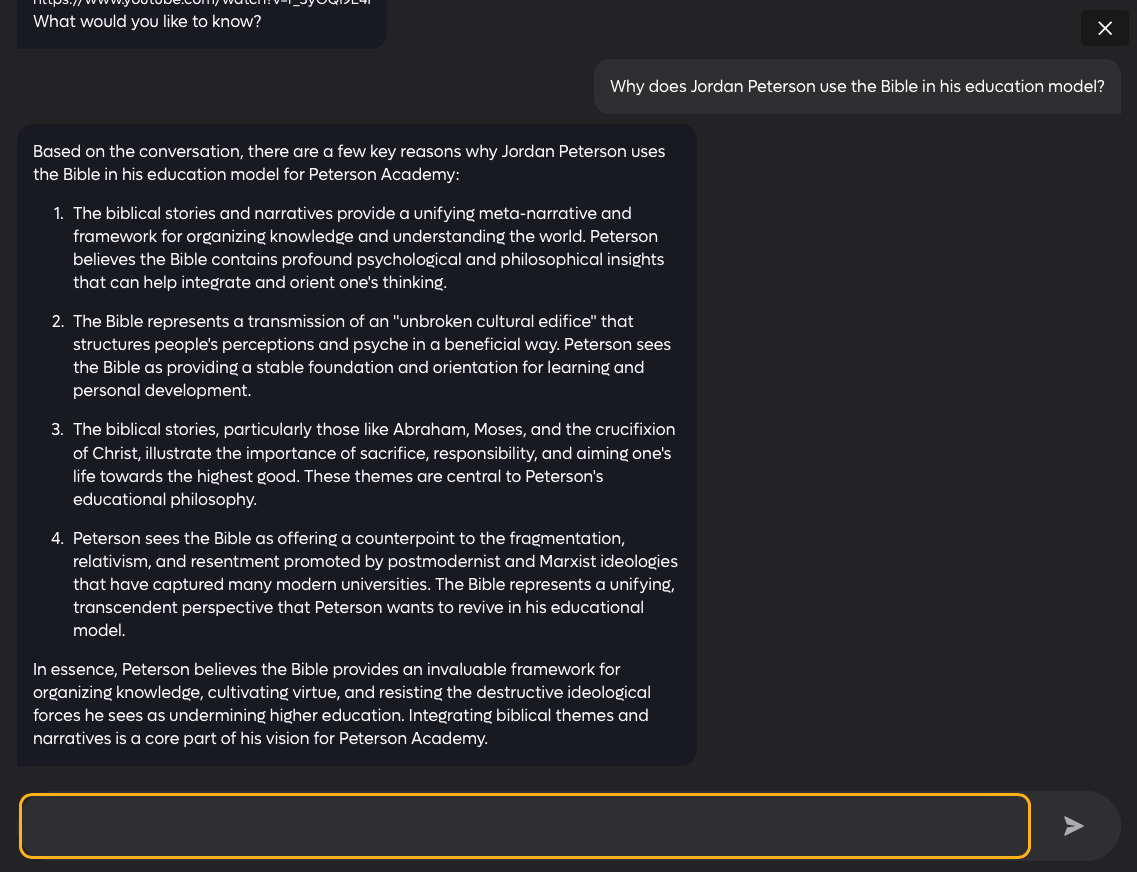
Task: Click the 'Based on the conversation' intro paragraph
Action: coord(348,163)
